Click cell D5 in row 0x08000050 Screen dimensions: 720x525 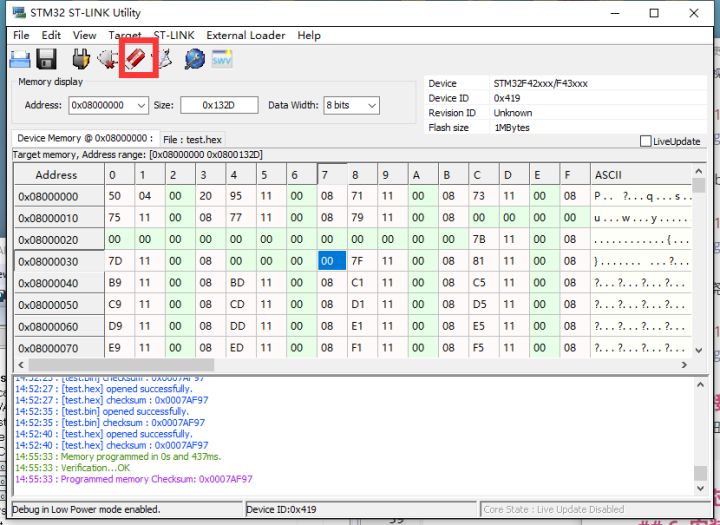(484, 304)
